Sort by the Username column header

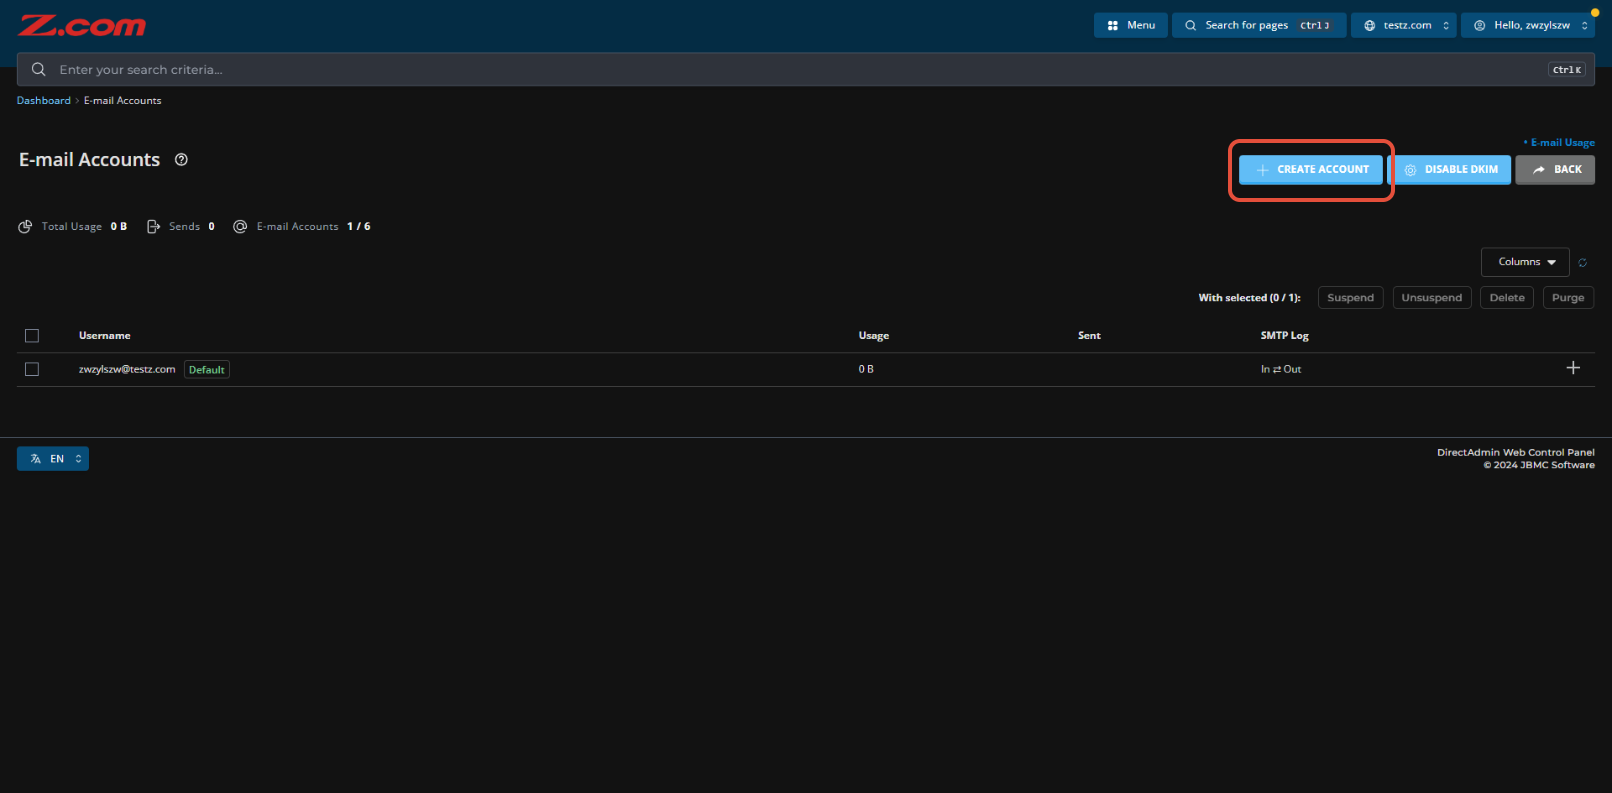tap(105, 336)
